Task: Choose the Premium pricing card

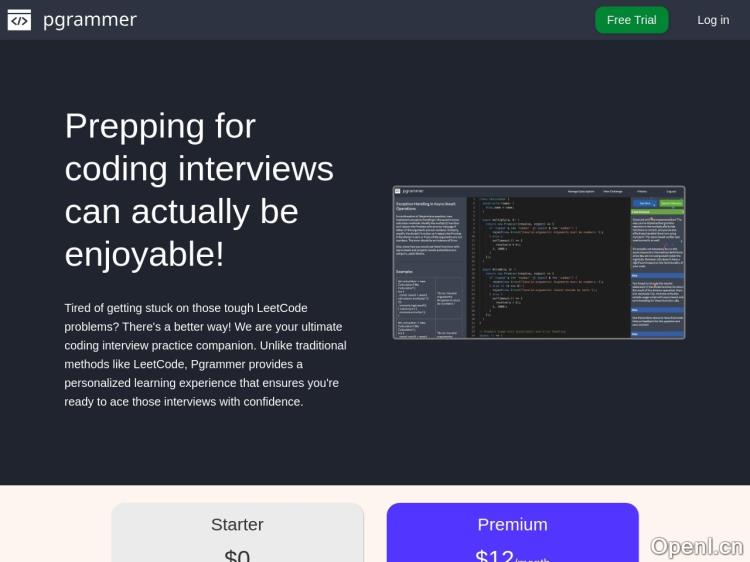Action: [512, 532]
